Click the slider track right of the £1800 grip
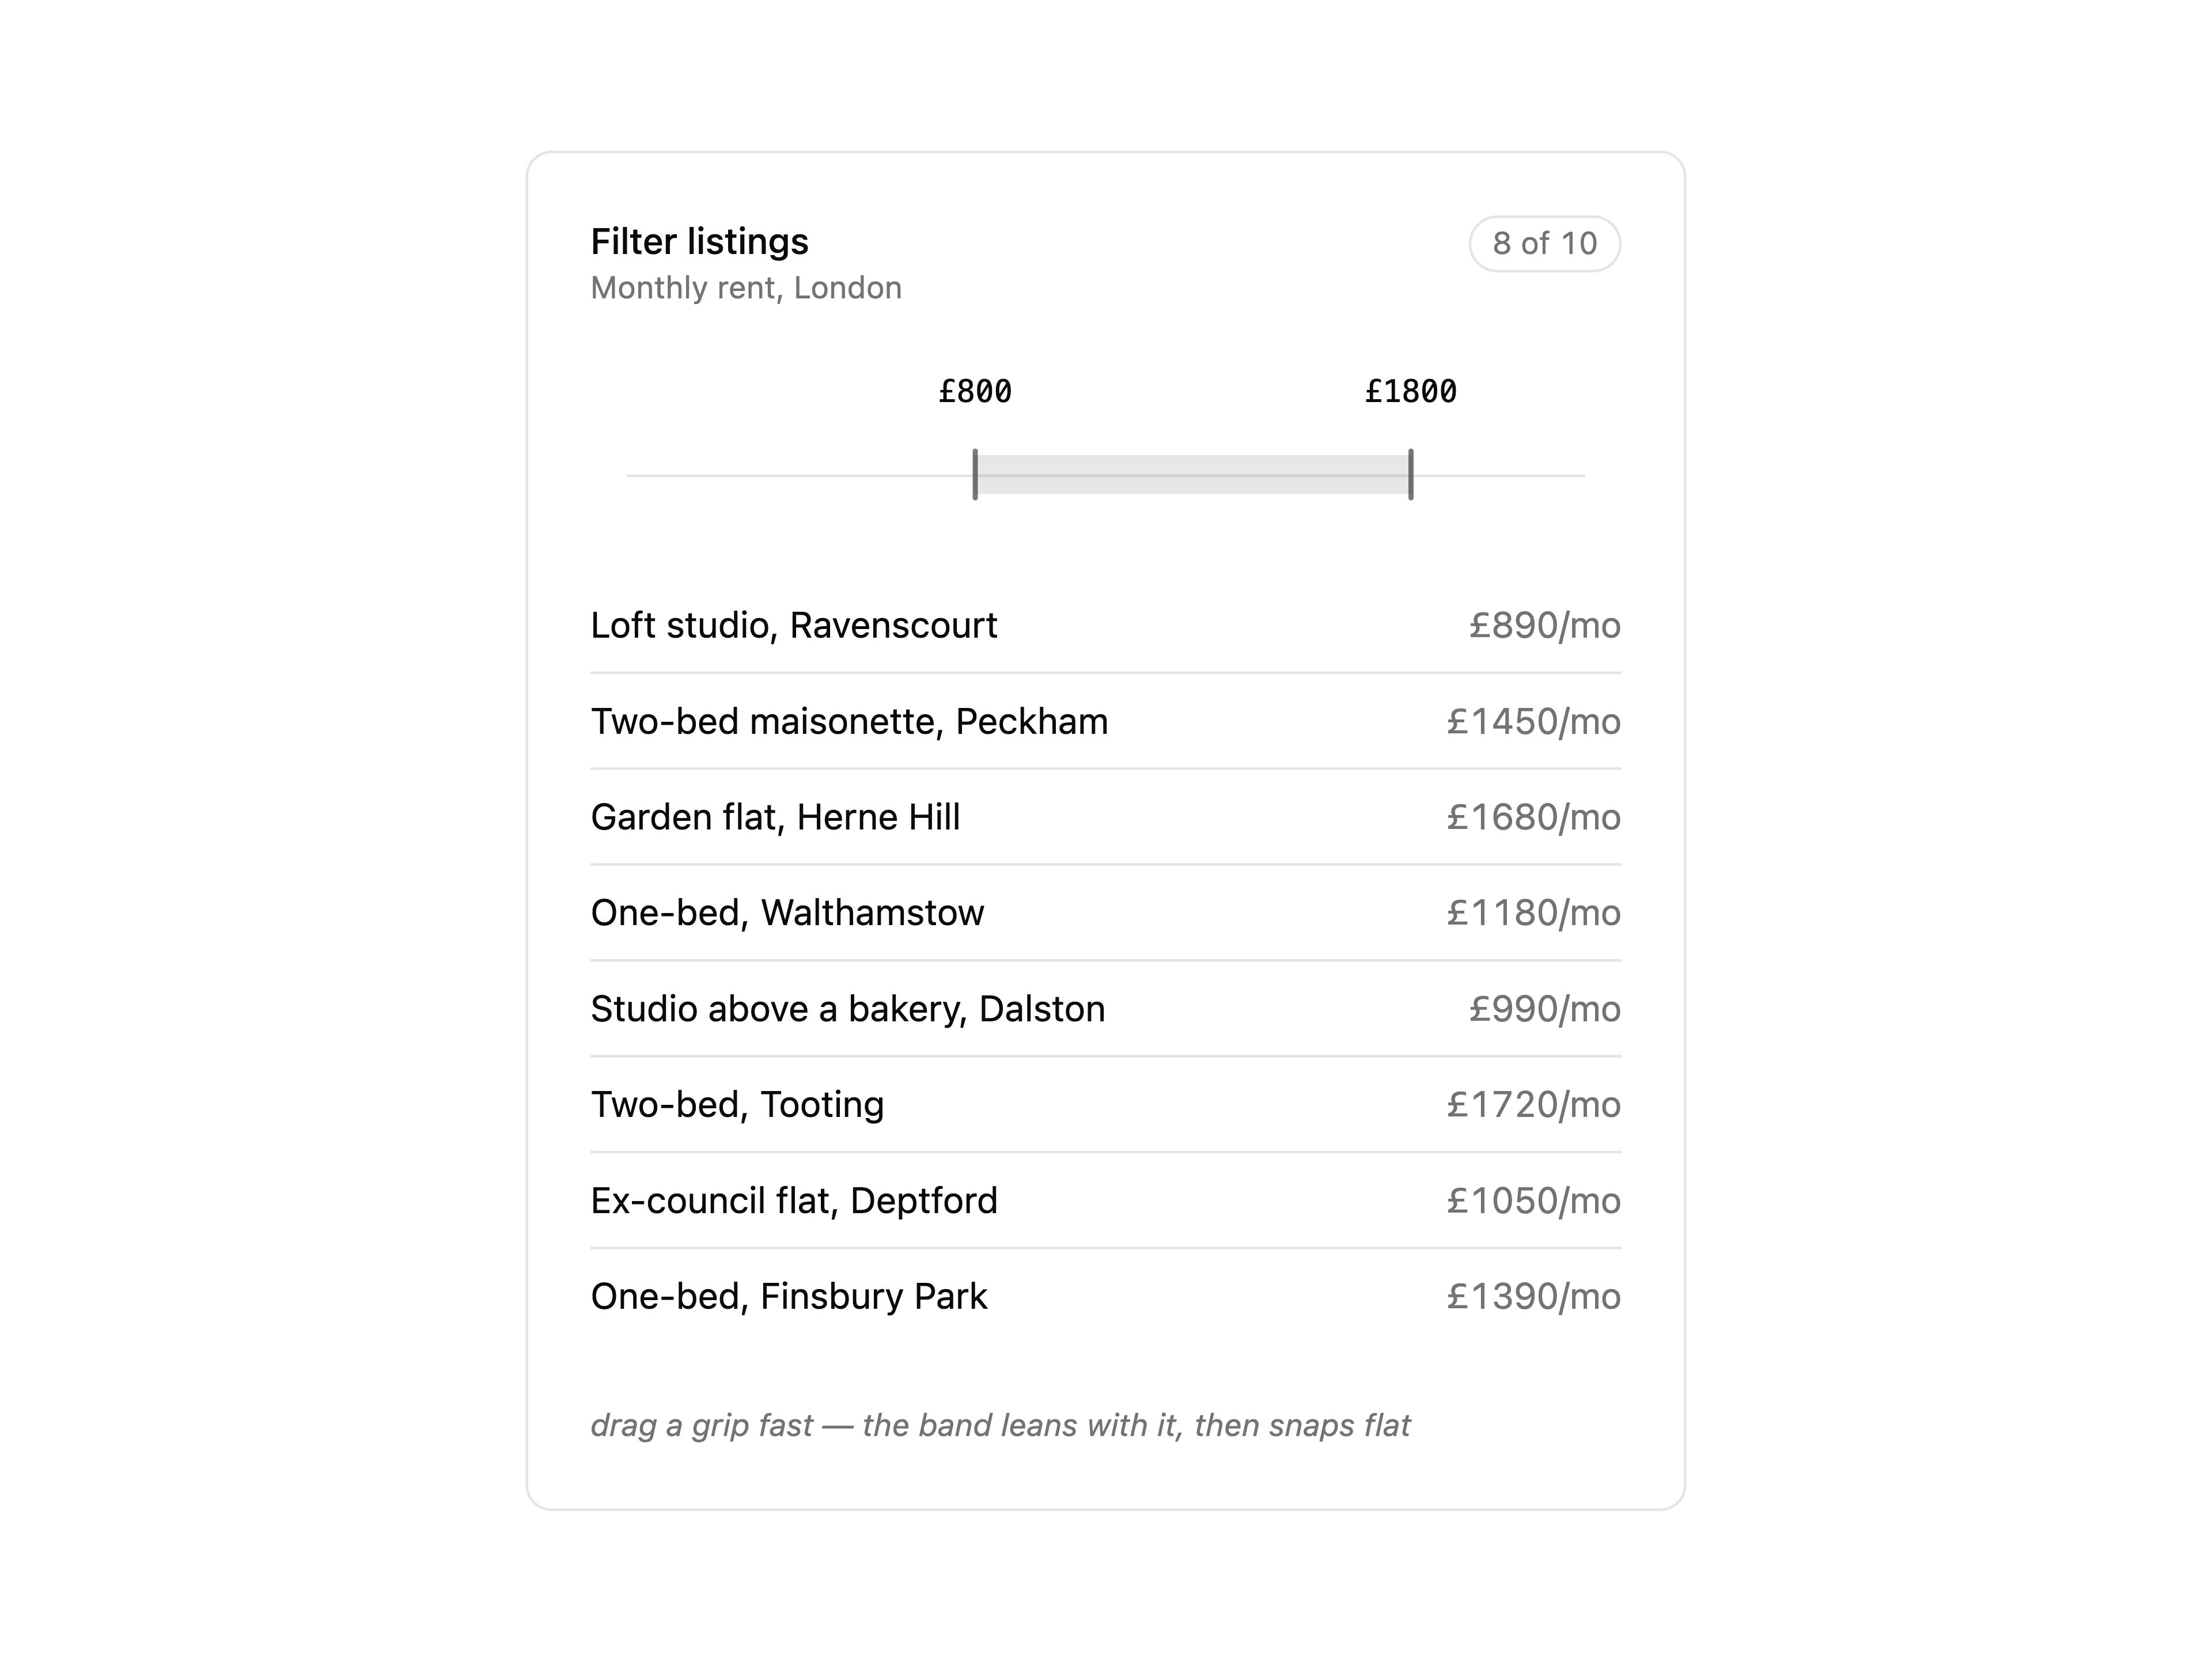Screen dimensions: 2212x1659 1500,475
